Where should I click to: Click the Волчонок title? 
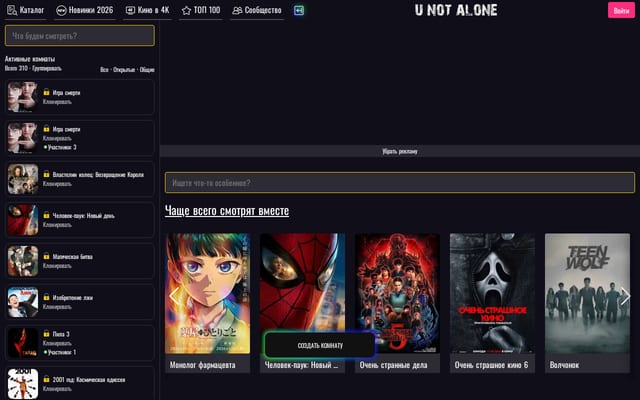[x=564, y=365]
